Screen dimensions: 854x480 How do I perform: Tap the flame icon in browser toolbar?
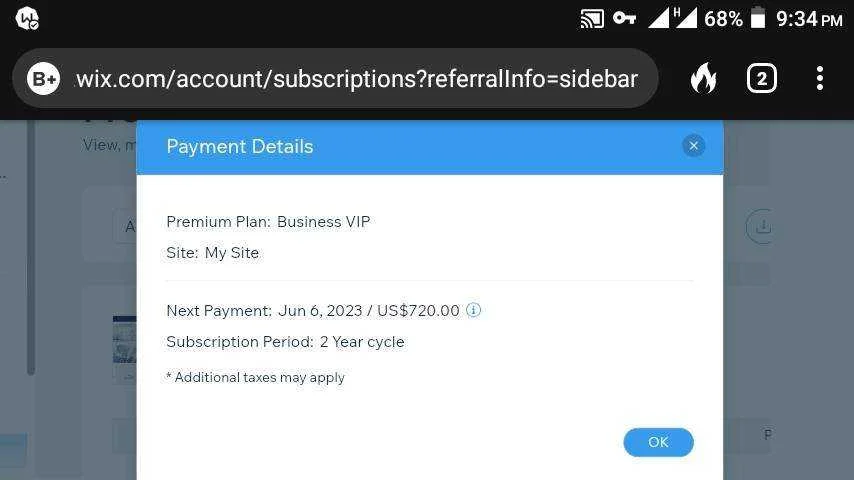coord(704,79)
